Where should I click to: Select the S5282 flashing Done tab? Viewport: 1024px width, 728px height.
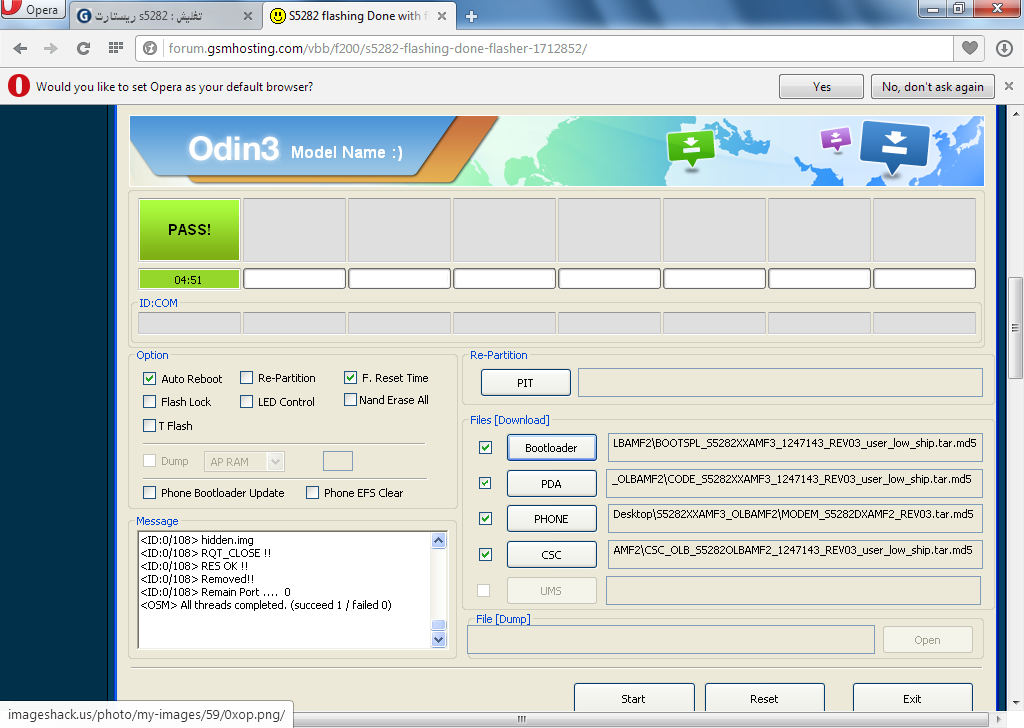point(358,16)
